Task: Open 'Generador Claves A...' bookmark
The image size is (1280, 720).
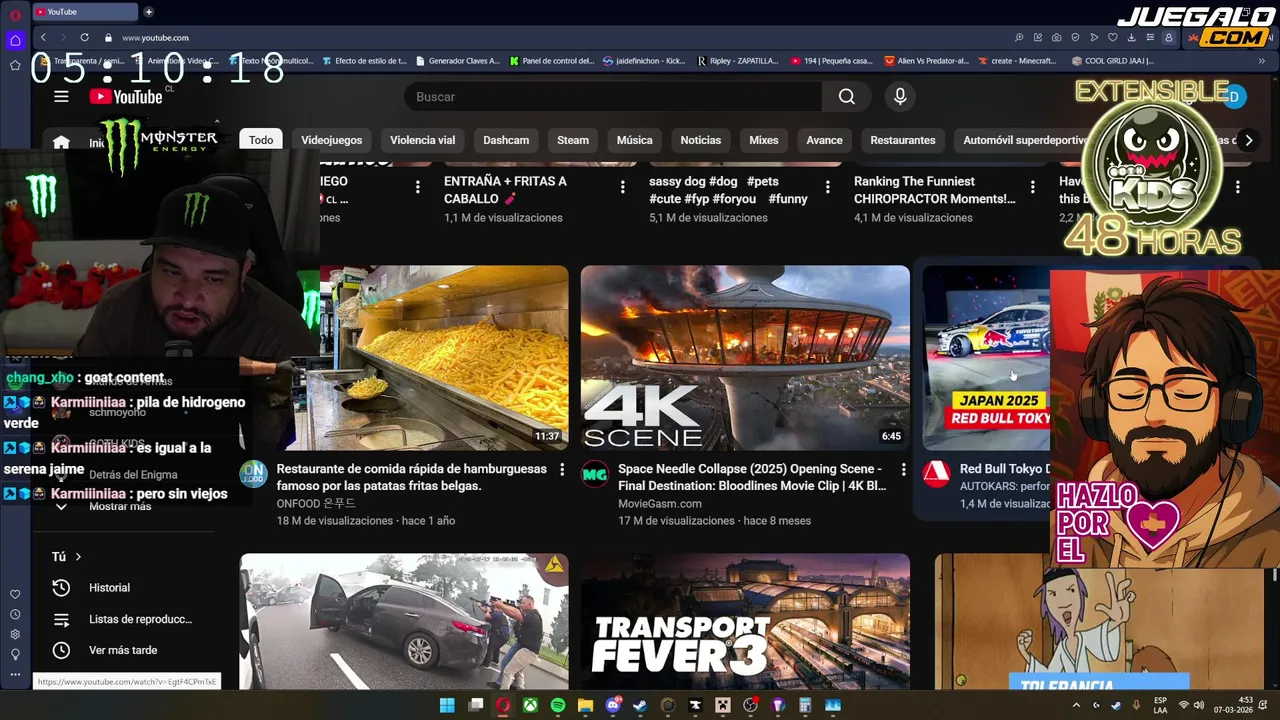Action: coord(457,61)
